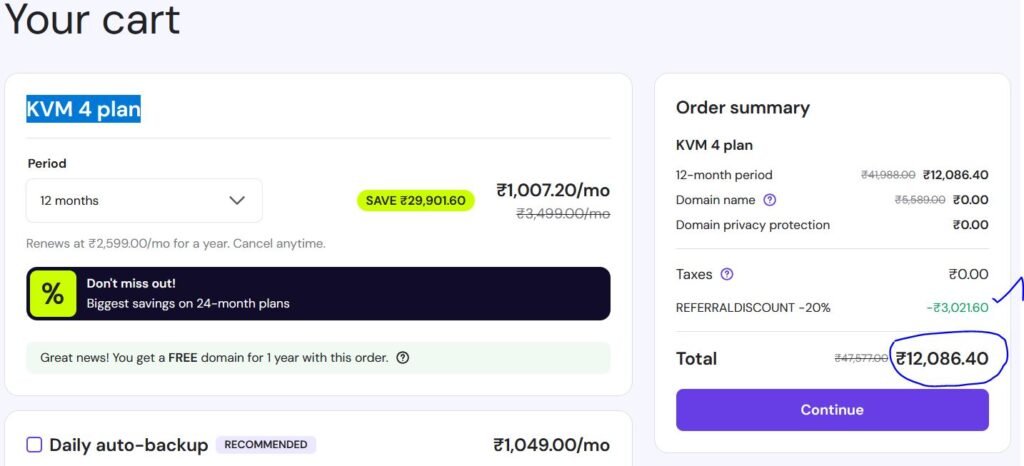1024x466 pixels.
Task: Click the free domain info icon
Action: [x=402, y=358]
